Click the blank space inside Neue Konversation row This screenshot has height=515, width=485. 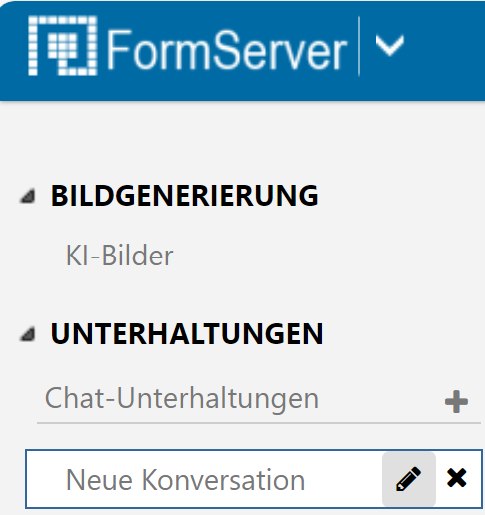click(x=343, y=479)
